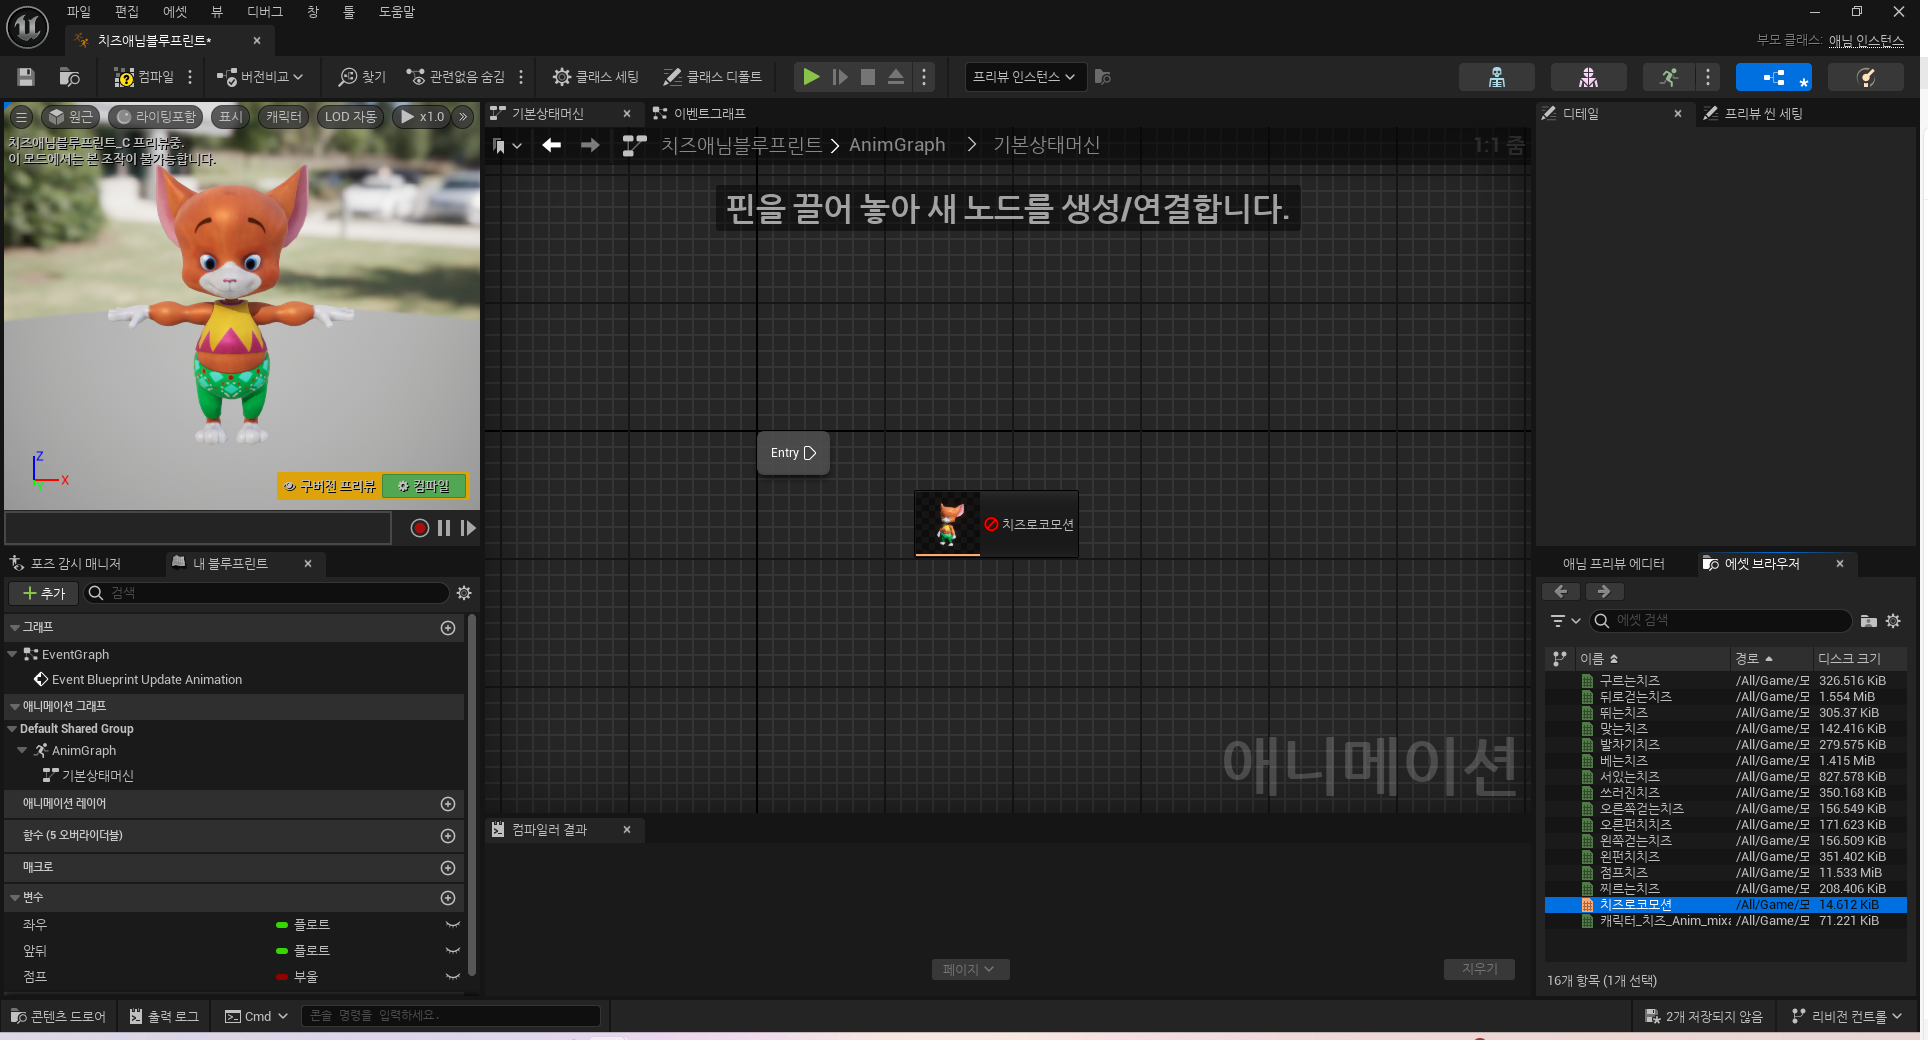This screenshot has height=1040, width=1928.
Task: Compile the animation blueprint
Action: (144, 77)
